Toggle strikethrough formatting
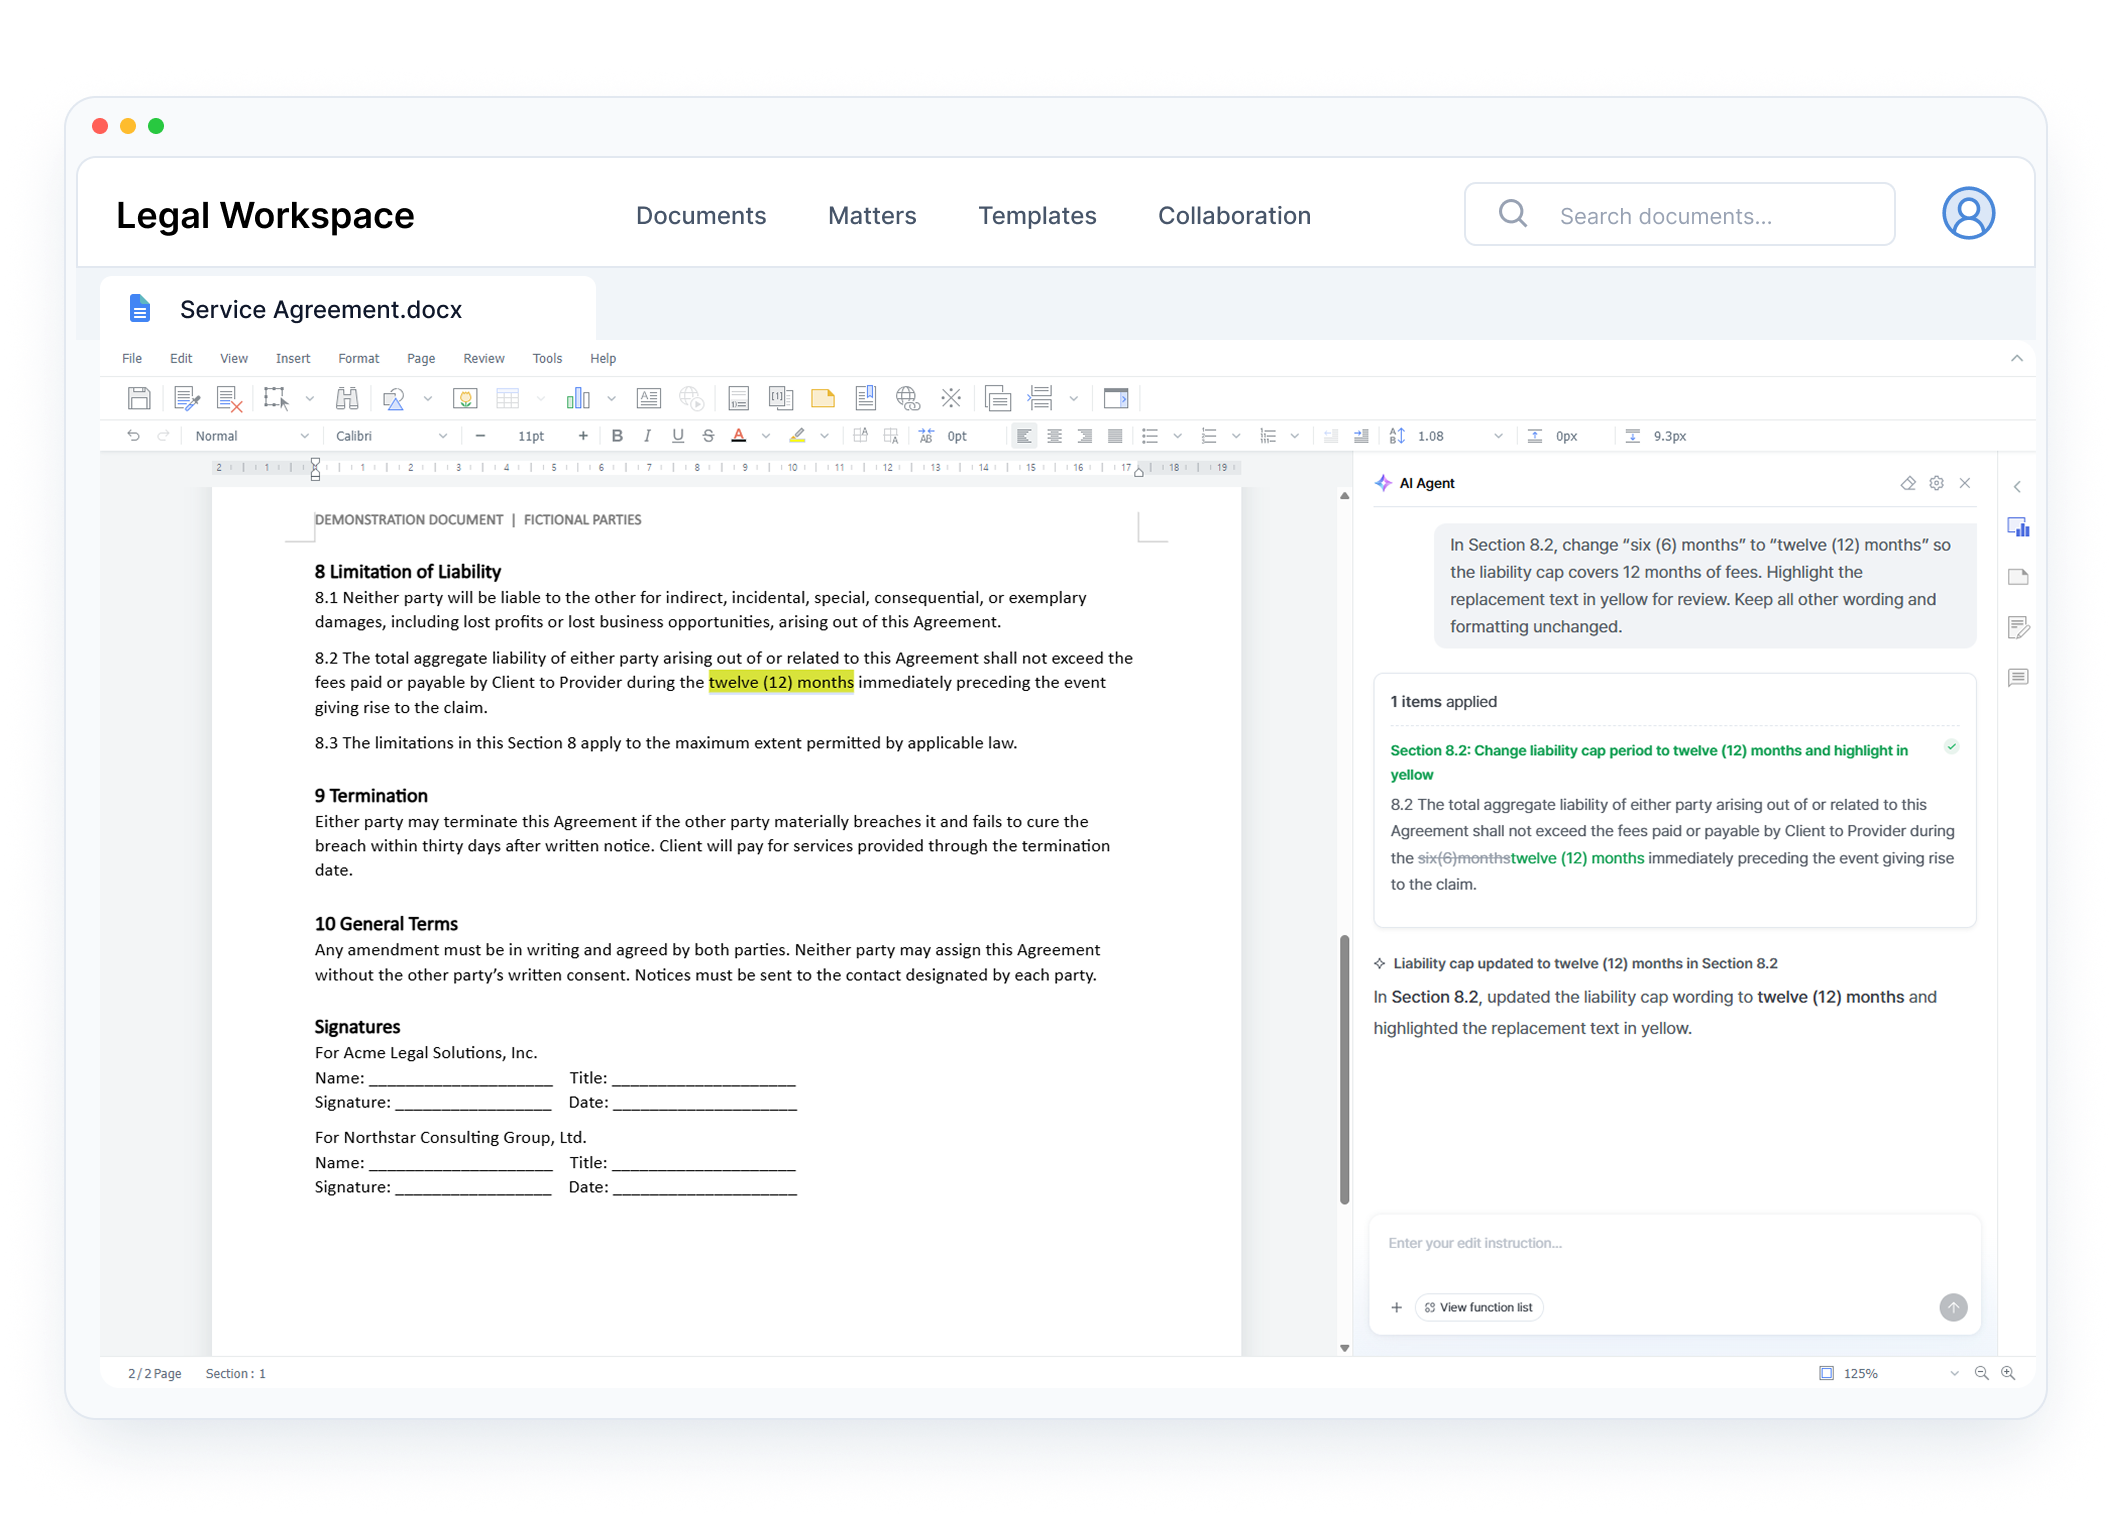This screenshot has height=1520, width=2112. coord(708,436)
